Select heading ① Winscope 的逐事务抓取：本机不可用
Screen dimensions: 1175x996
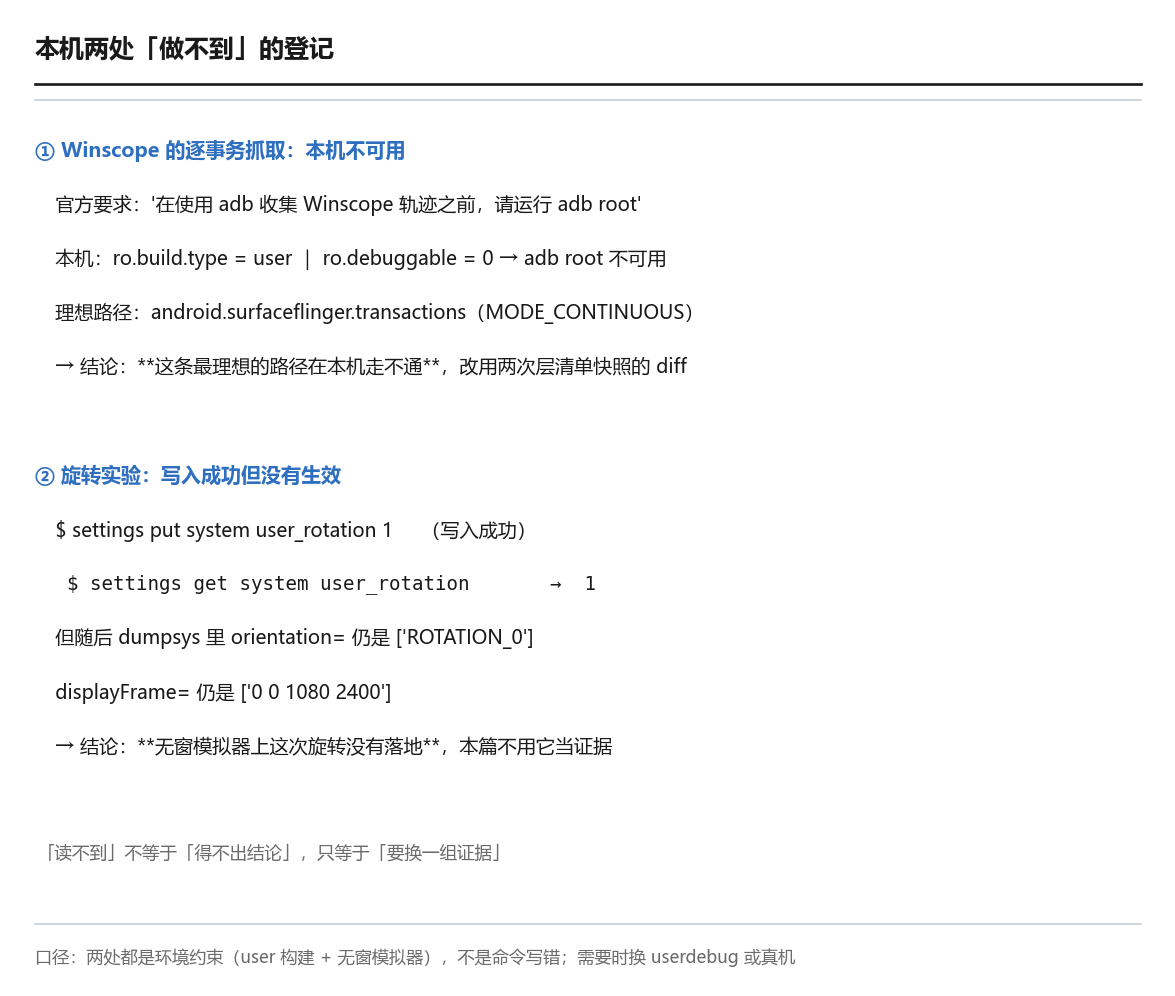pos(220,151)
